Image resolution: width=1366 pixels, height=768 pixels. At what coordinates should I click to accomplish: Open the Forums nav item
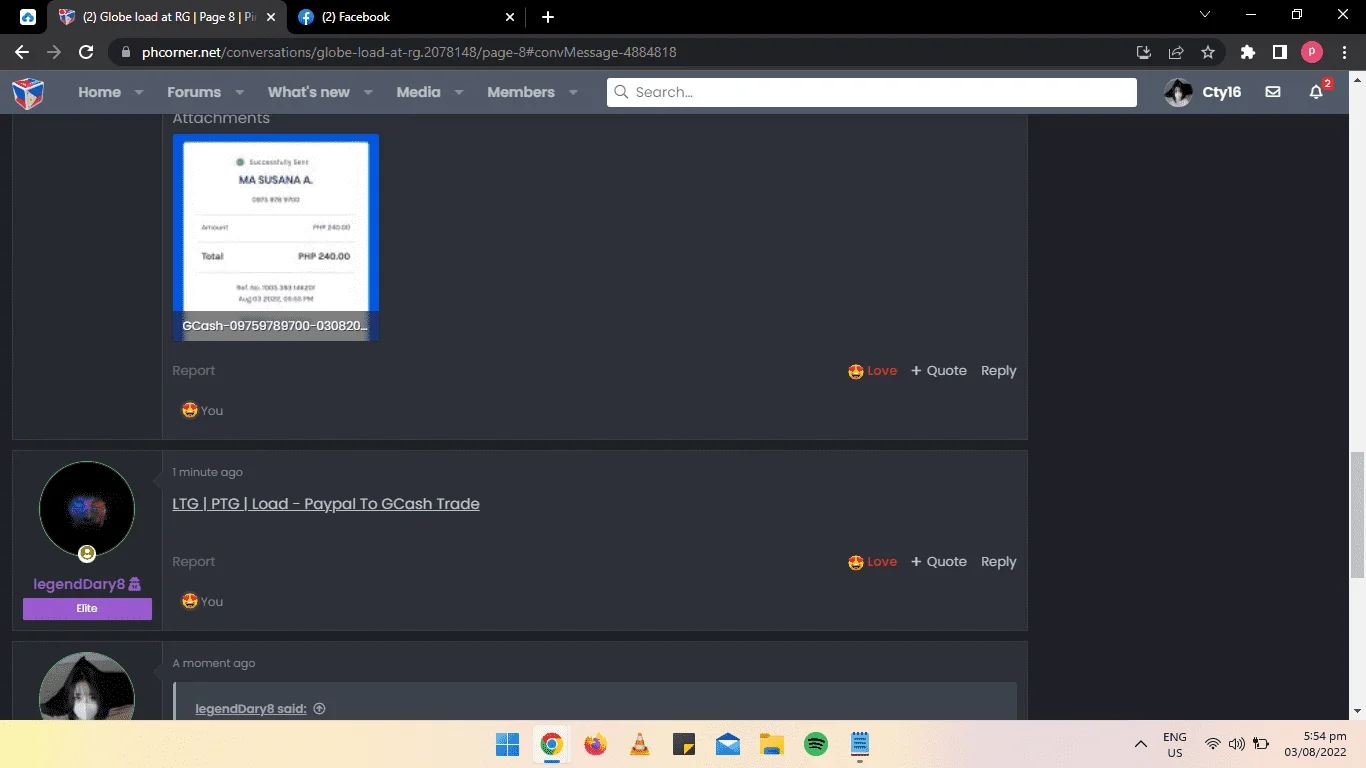click(x=194, y=92)
